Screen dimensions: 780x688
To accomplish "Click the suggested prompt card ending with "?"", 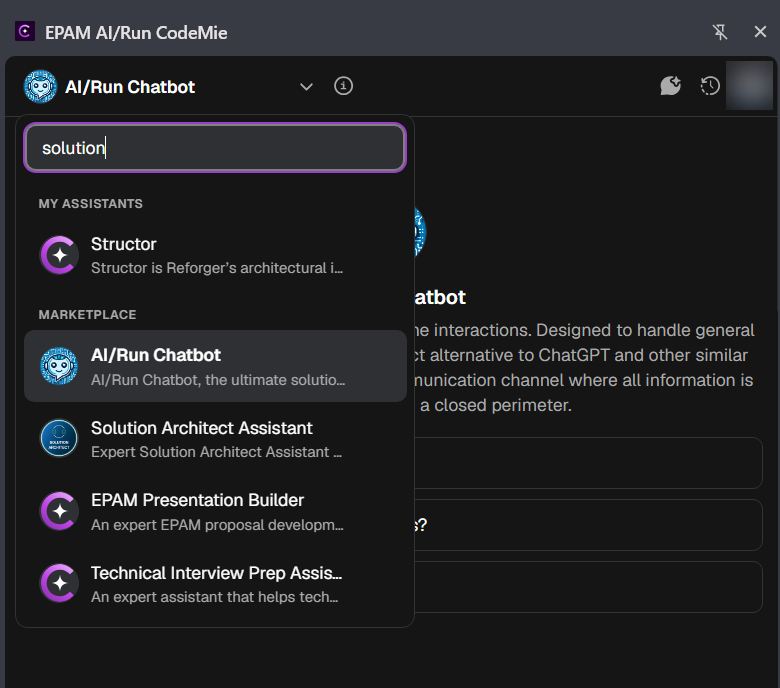I will pyautogui.click(x=588, y=525).
